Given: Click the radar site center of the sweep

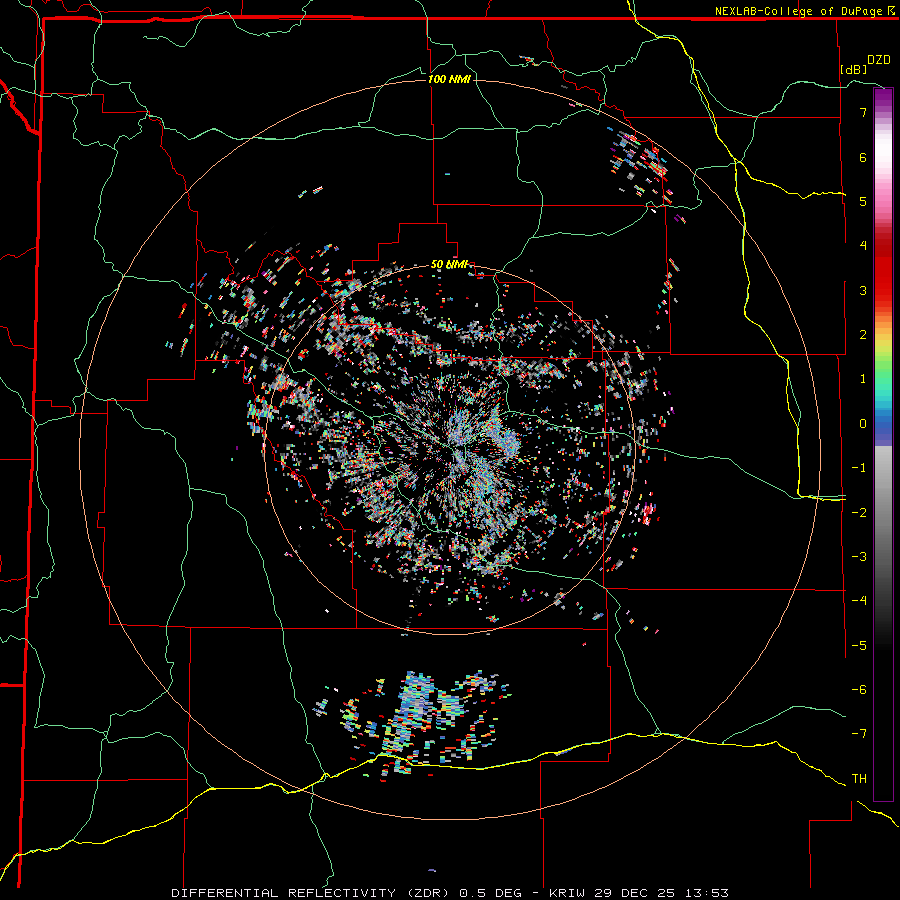Looking at the screenshot, I should coord(451,449).
